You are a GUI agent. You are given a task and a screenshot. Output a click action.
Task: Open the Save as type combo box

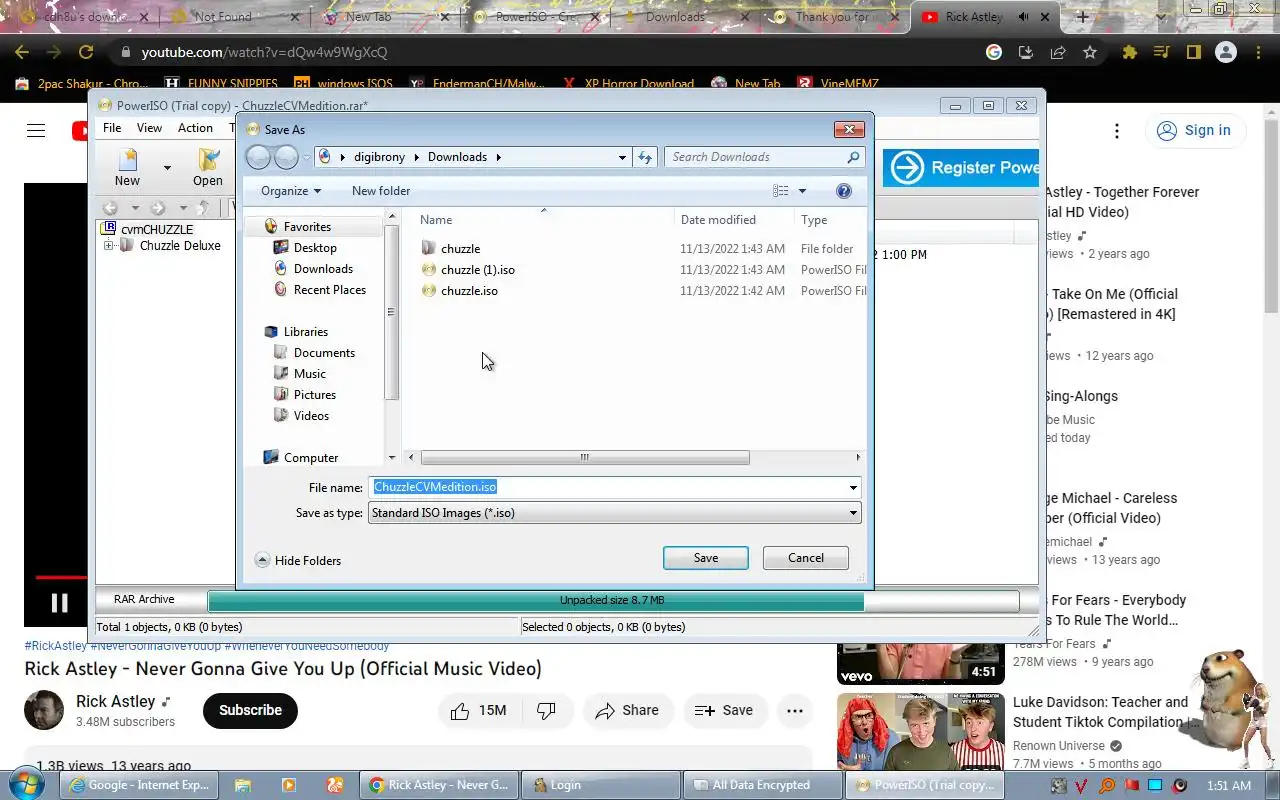(x=614, y=513)
